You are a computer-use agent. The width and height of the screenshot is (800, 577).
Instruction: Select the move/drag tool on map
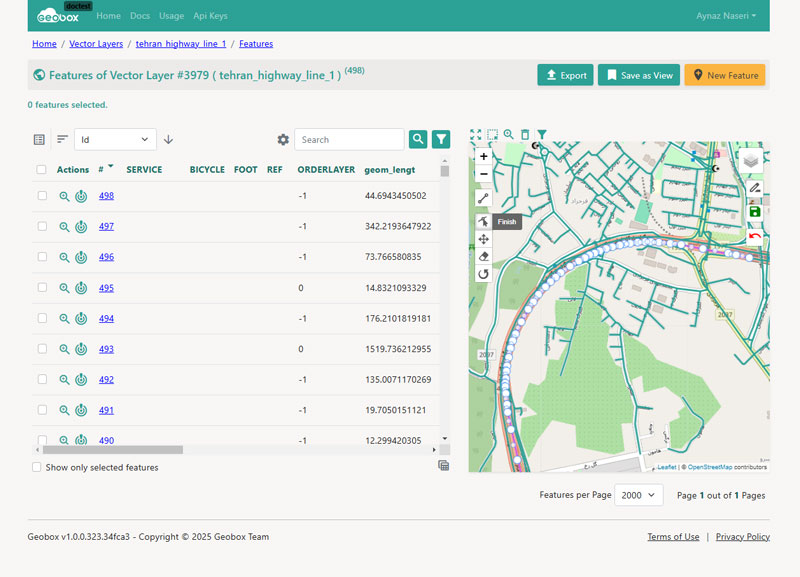coord(484,239)
